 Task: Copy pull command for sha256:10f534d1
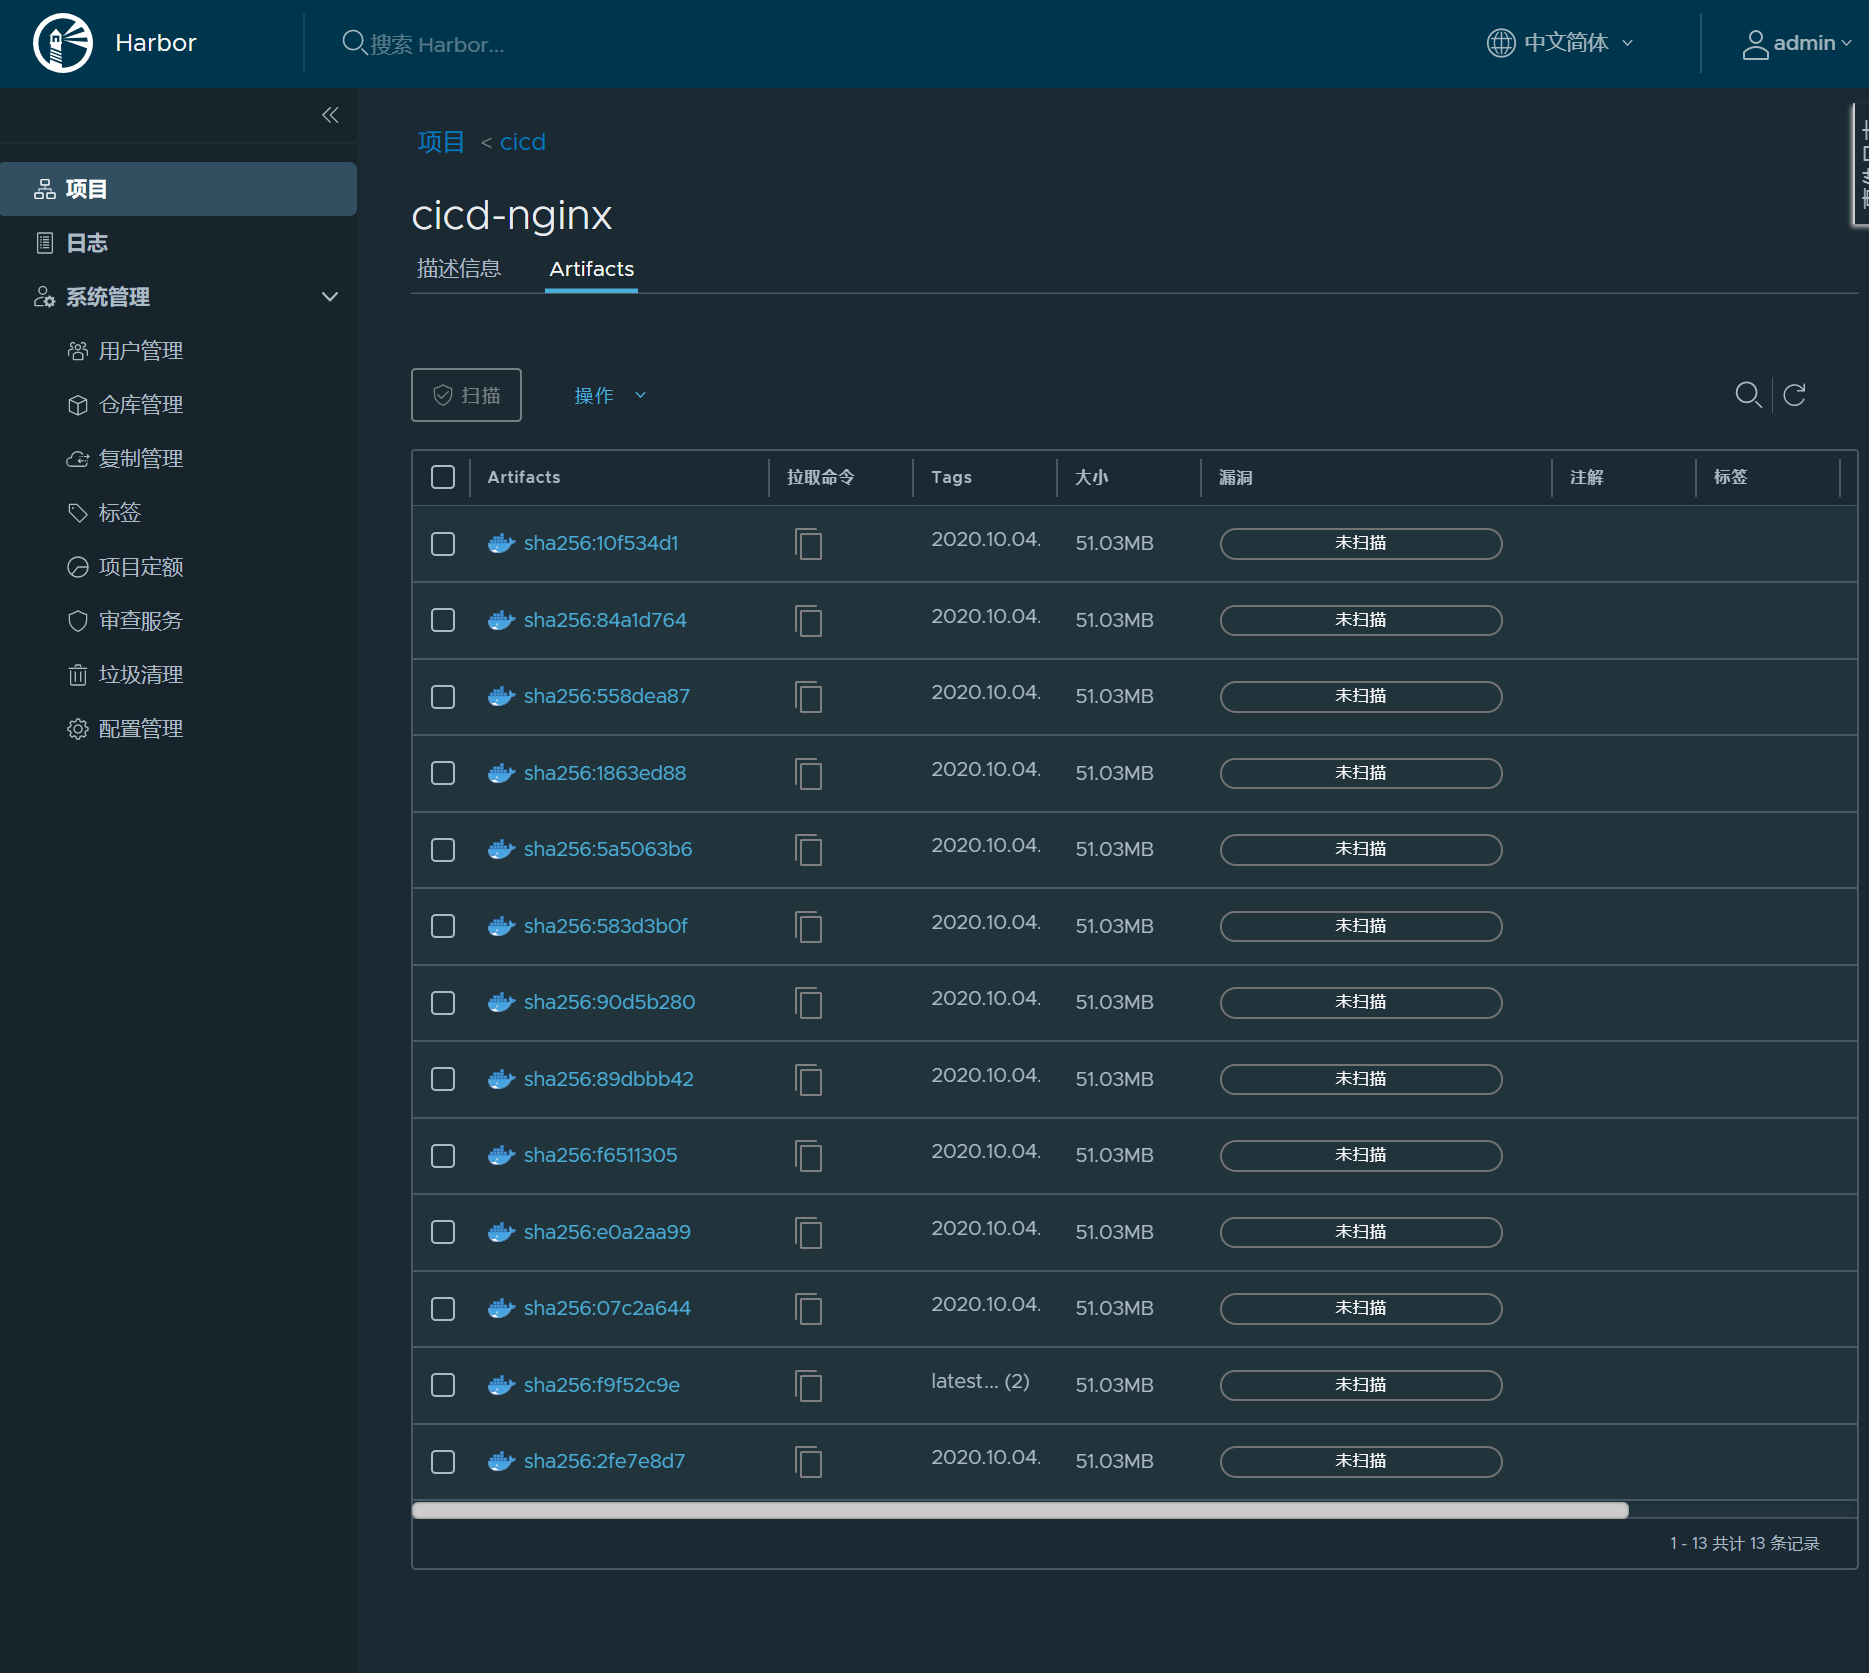pos(808,544)
